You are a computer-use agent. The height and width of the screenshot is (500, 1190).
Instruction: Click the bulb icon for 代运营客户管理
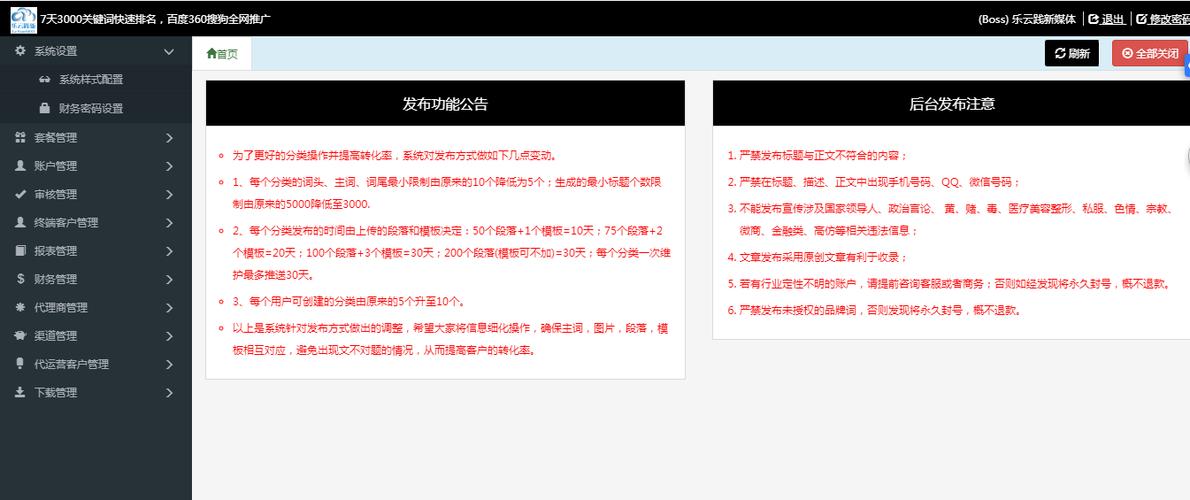(20, 364)
